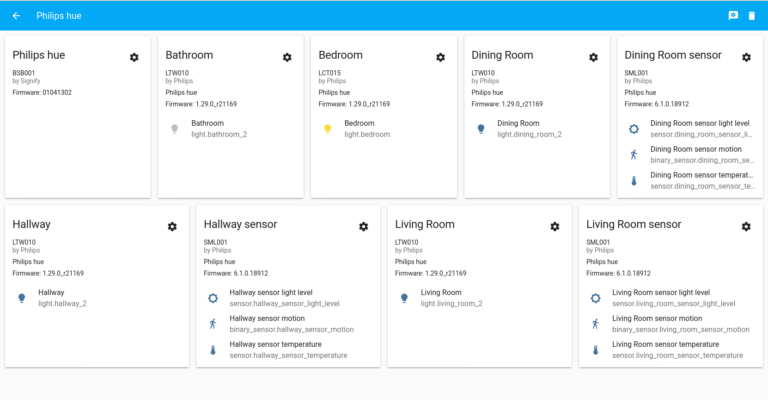The image size is (768, 400).
Task: Open settings gear on Bedroom card
Action: 440,57
